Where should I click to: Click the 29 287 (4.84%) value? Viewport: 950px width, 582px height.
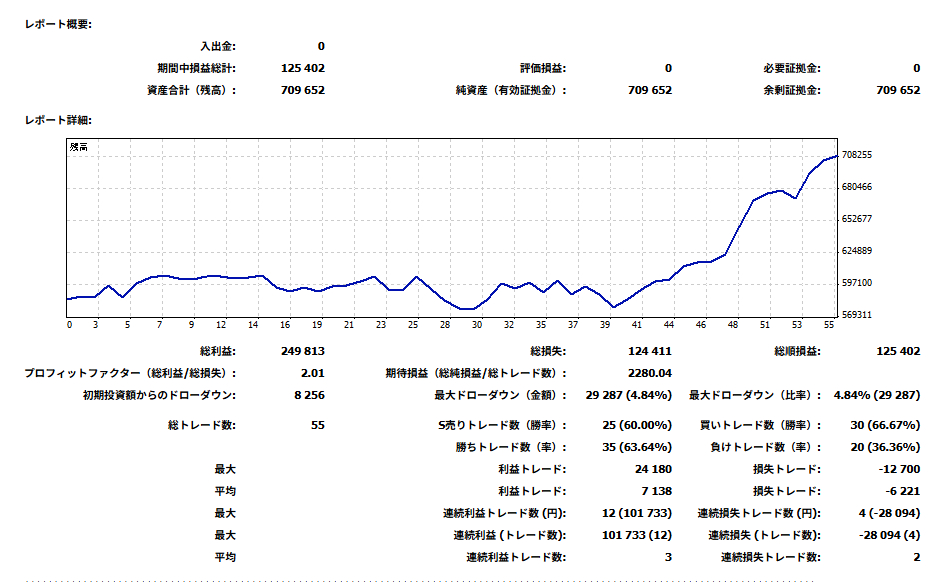[629, 395]
